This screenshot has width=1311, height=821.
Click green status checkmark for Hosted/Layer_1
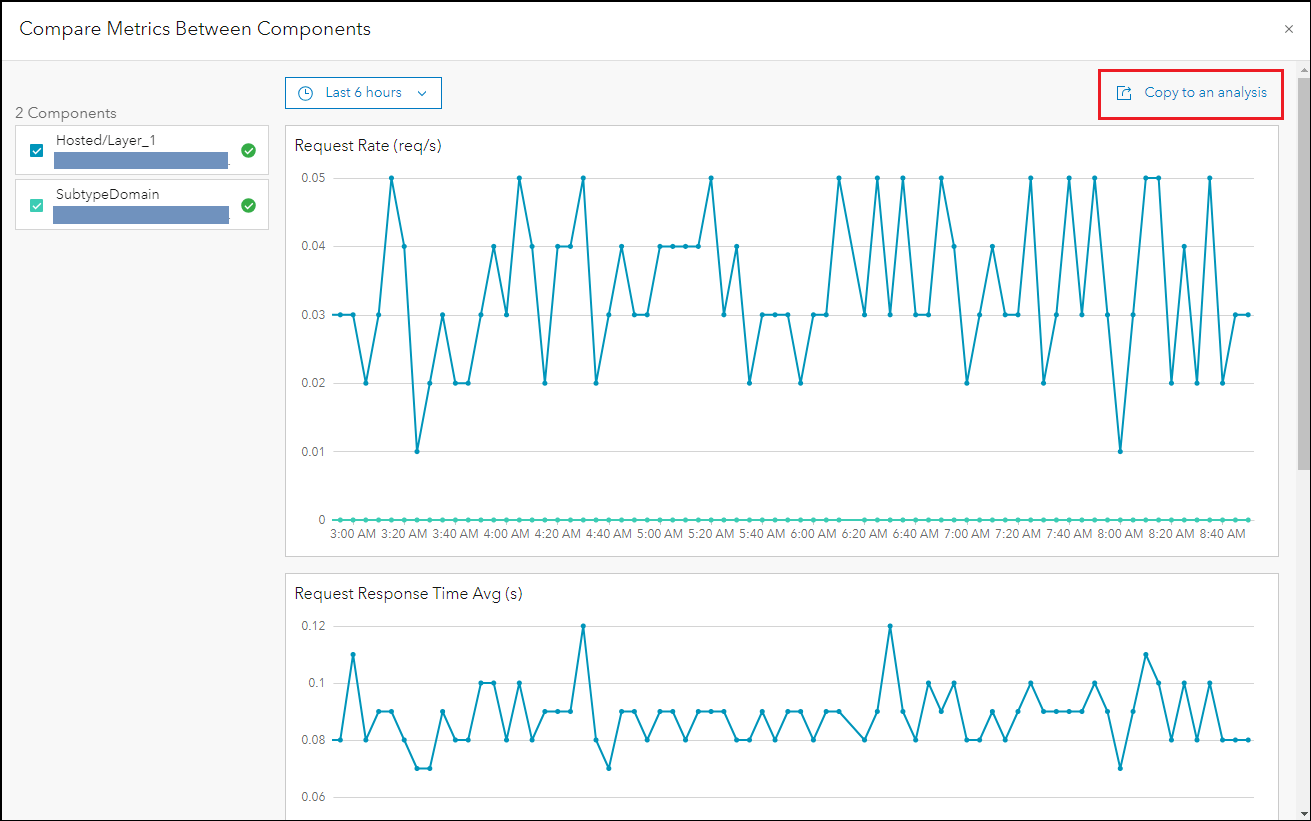tap(249, 150)
